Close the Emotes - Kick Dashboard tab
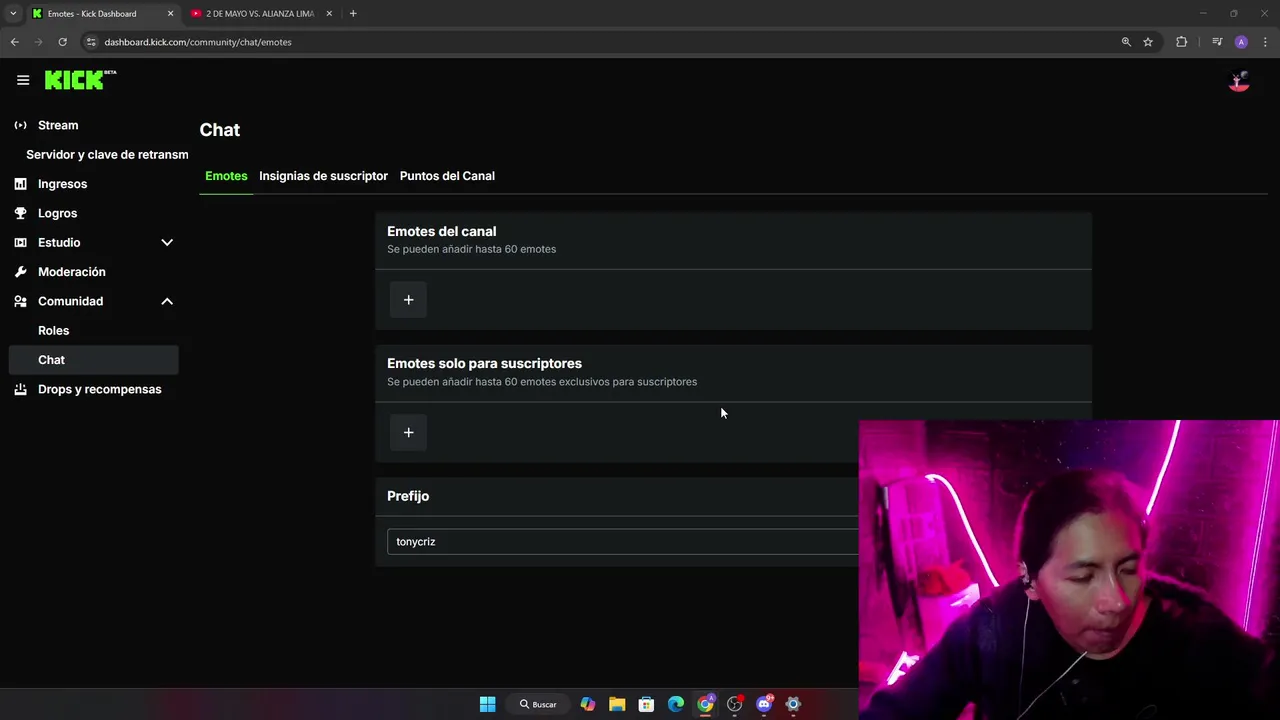 [170, 14]
